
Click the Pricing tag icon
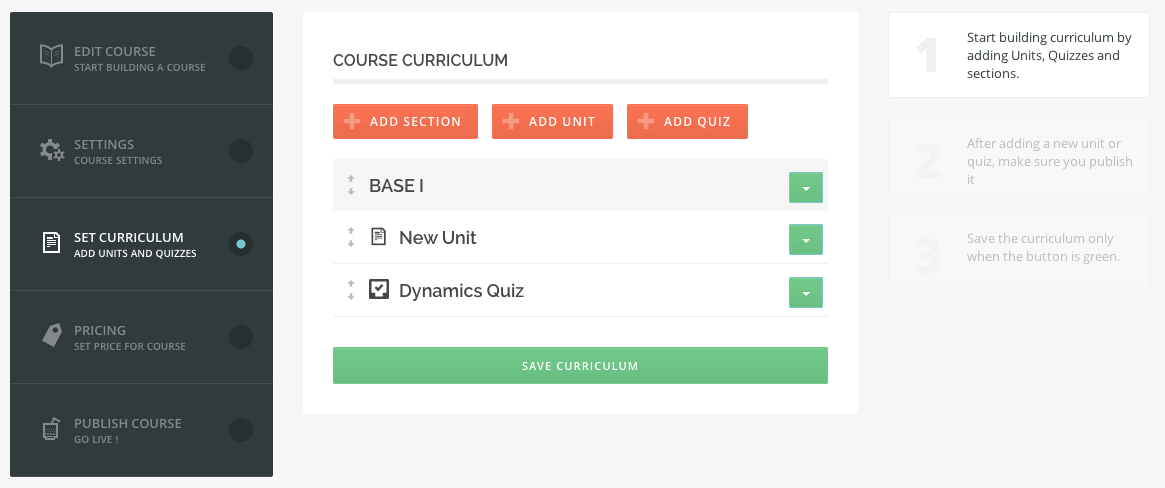point(51,335)
